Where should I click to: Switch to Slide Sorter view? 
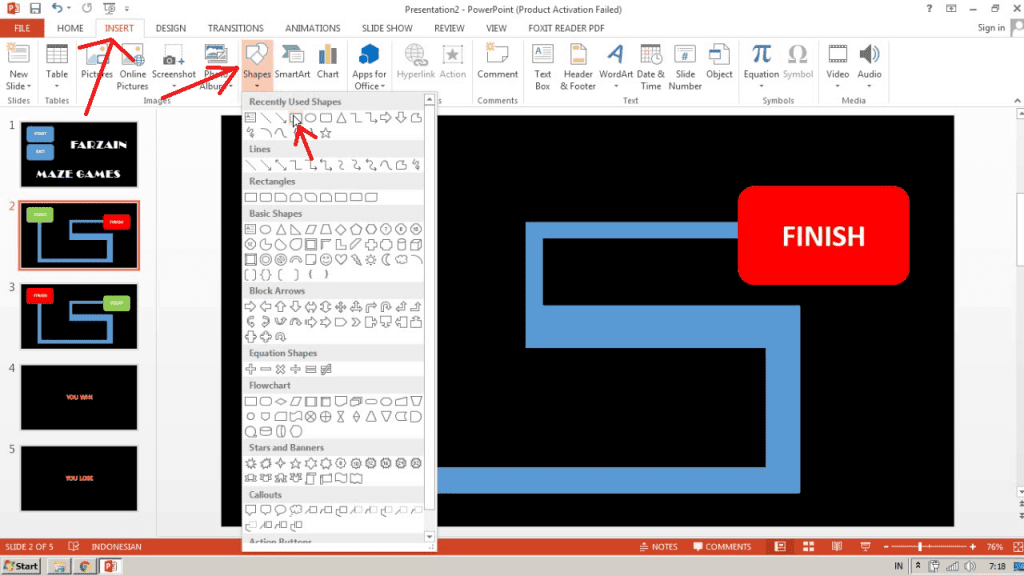pos(808,547)
